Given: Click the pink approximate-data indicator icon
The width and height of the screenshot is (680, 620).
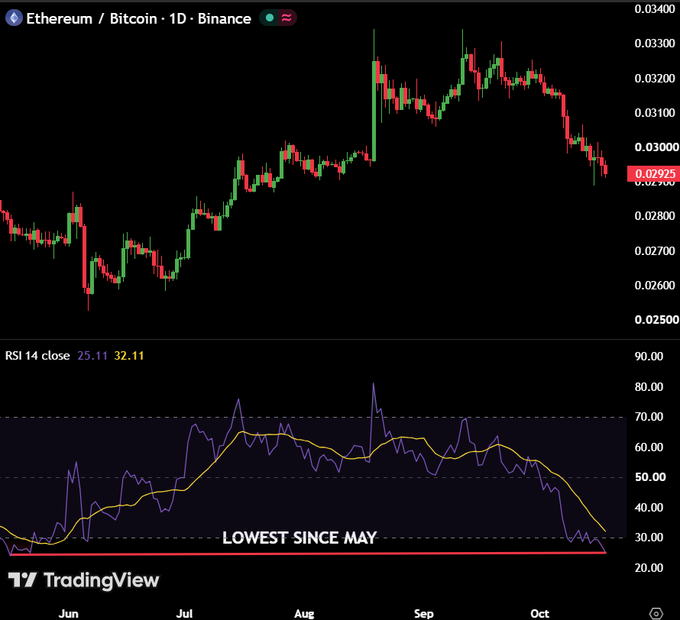Looking at the screenshot, I should (x=286, y=18).
